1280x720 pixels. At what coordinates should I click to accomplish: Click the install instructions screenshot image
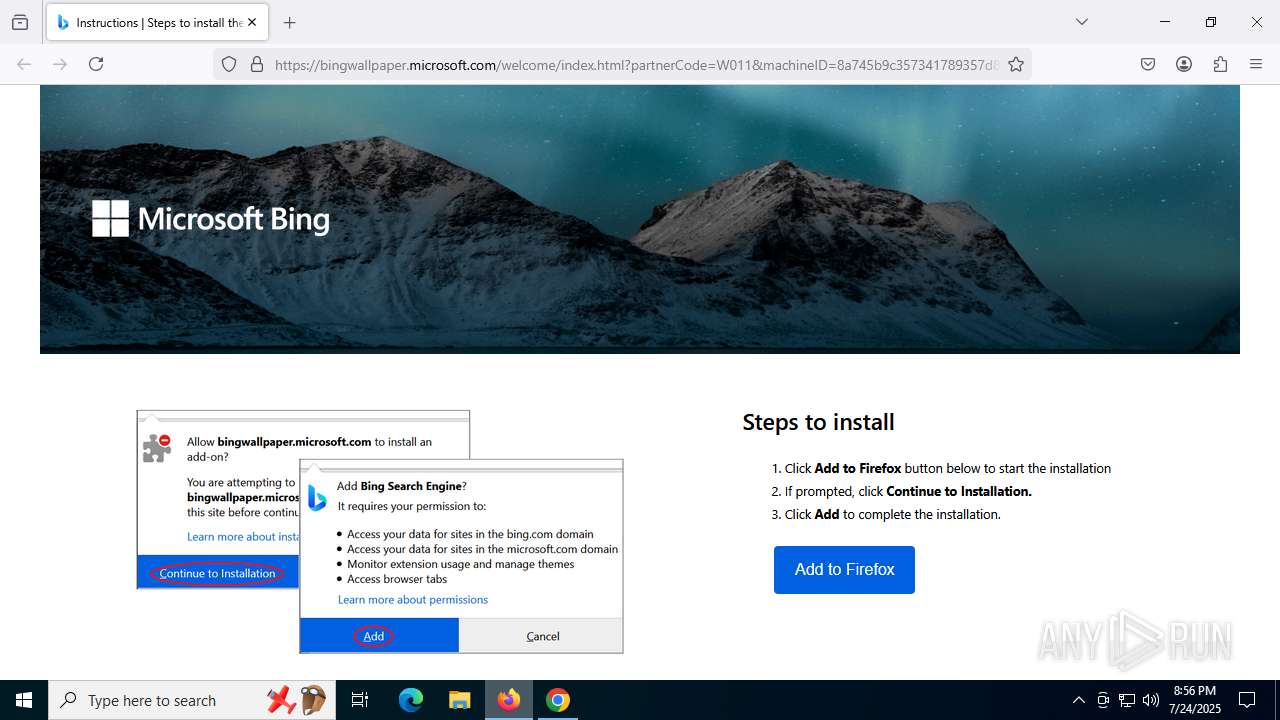380,531
